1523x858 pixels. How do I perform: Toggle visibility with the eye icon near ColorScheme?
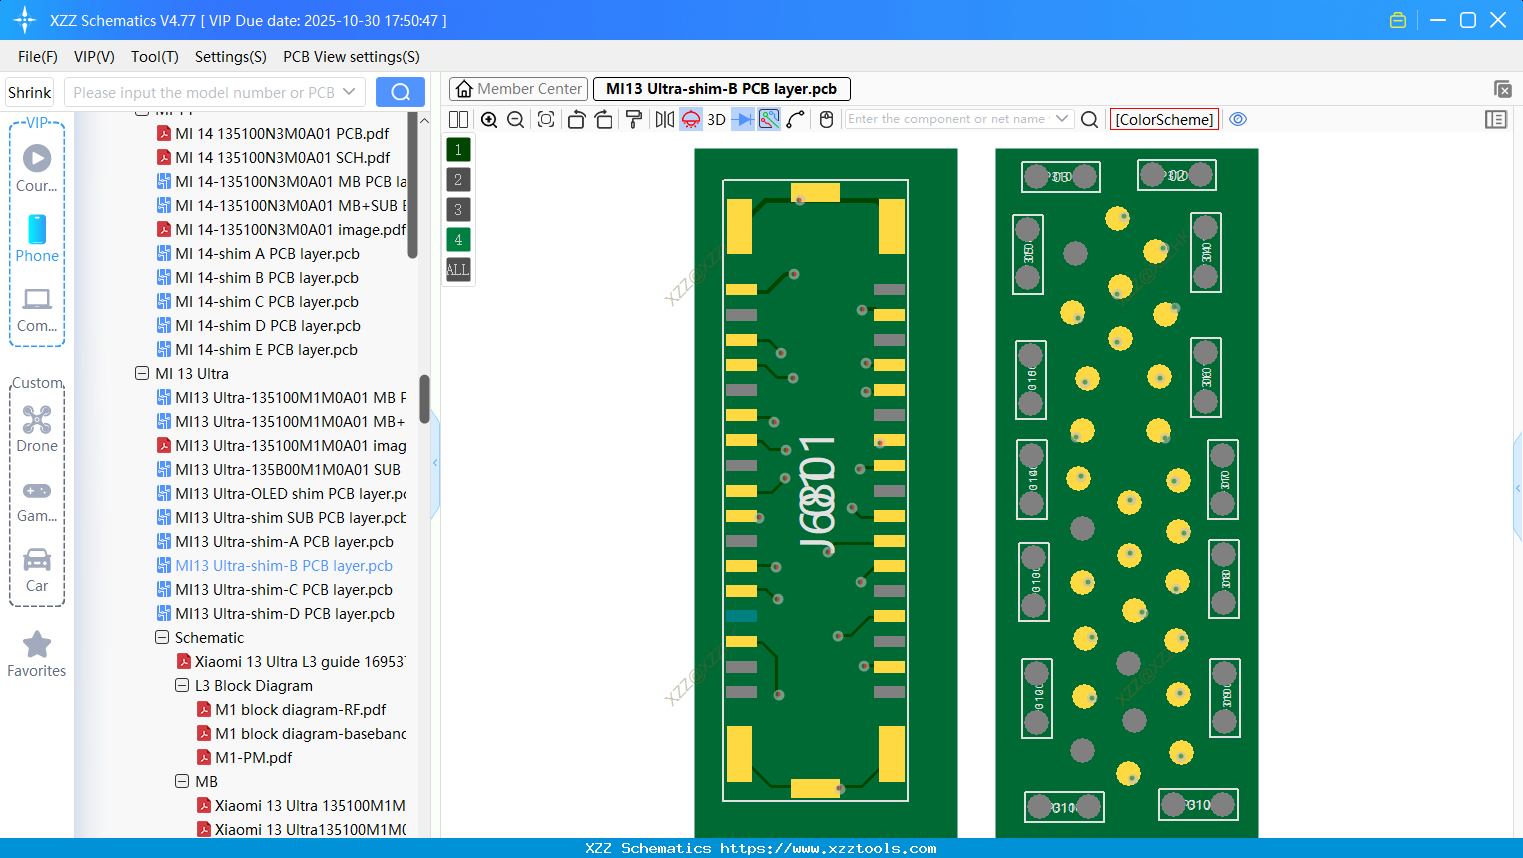1238,119
